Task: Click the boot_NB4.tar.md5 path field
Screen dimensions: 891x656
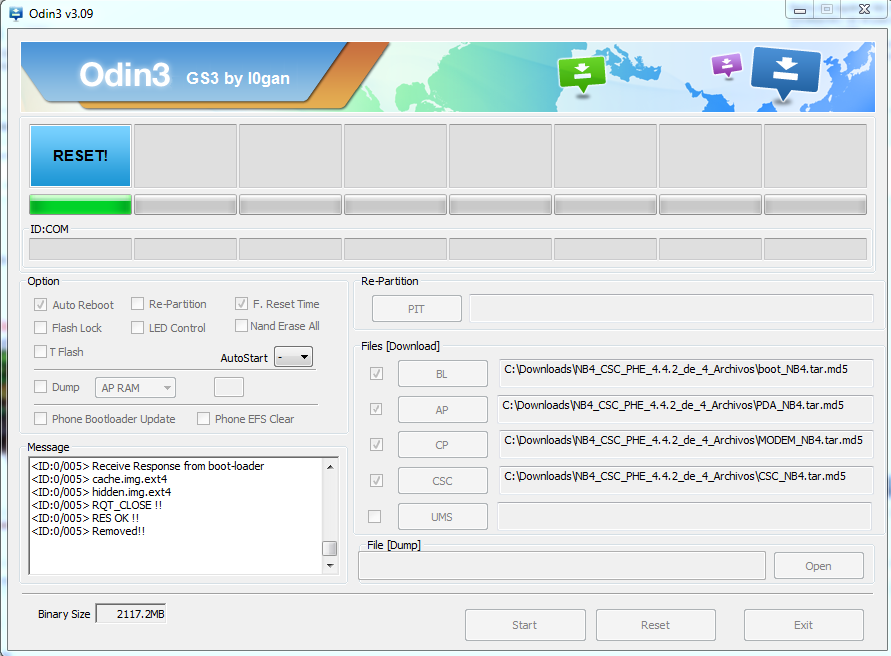Action: [x=686, y=373]
